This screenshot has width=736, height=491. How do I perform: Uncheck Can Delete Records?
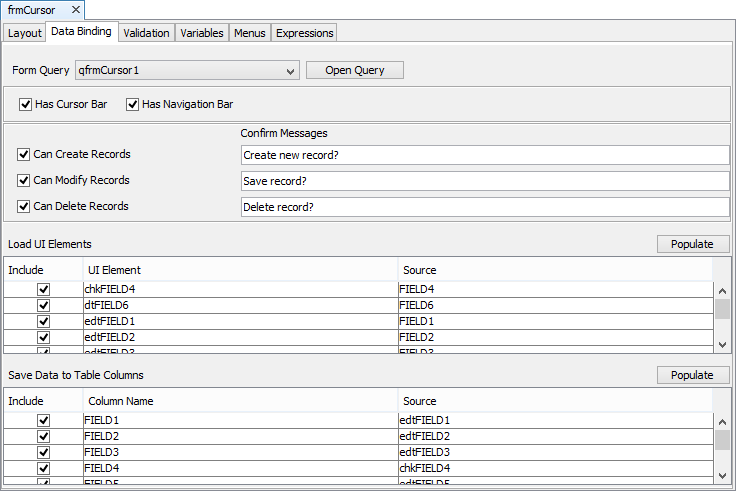[x=24, y=207]
